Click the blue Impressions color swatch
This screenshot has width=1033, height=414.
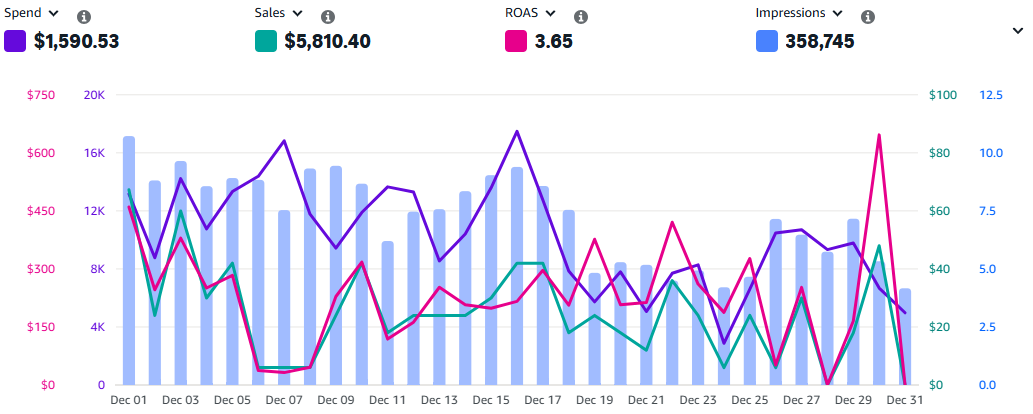pos(768,41)
